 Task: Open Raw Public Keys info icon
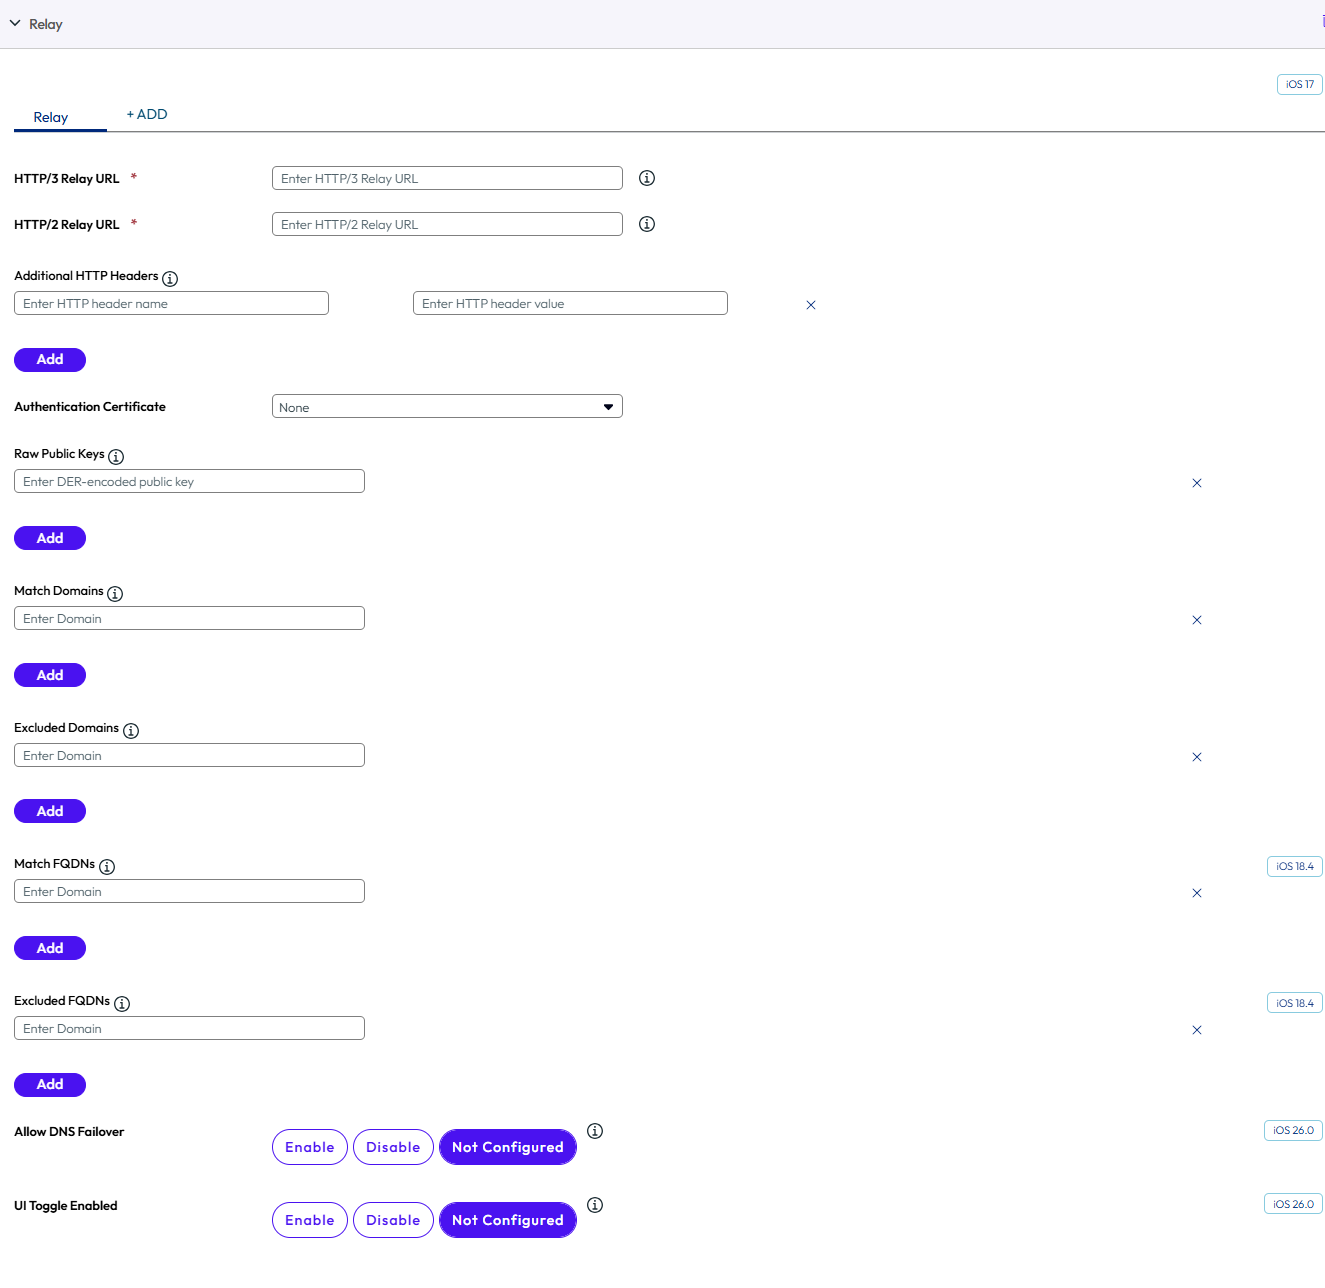pyautogui.click(x=116, y=457)
